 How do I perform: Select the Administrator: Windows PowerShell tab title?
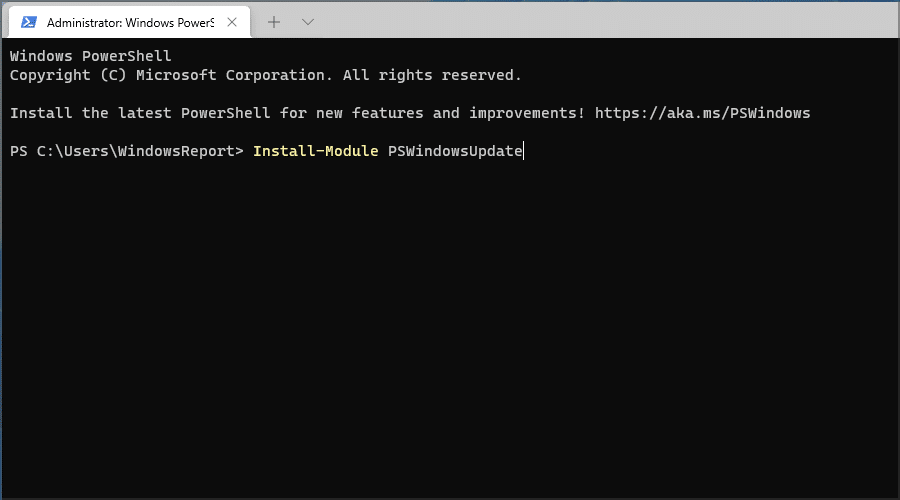pos(130,22)
